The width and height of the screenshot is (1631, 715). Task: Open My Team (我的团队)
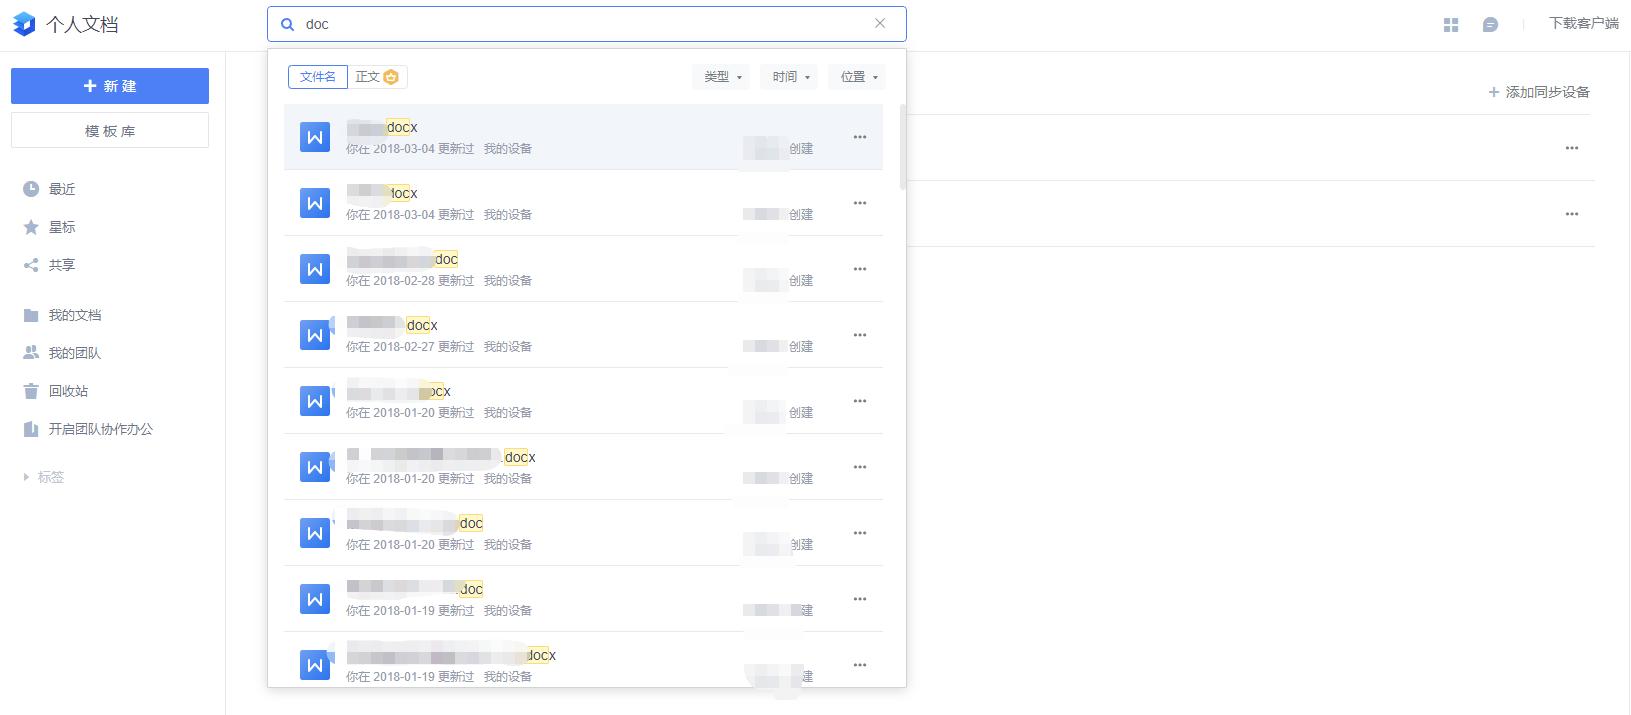point(74,353)
